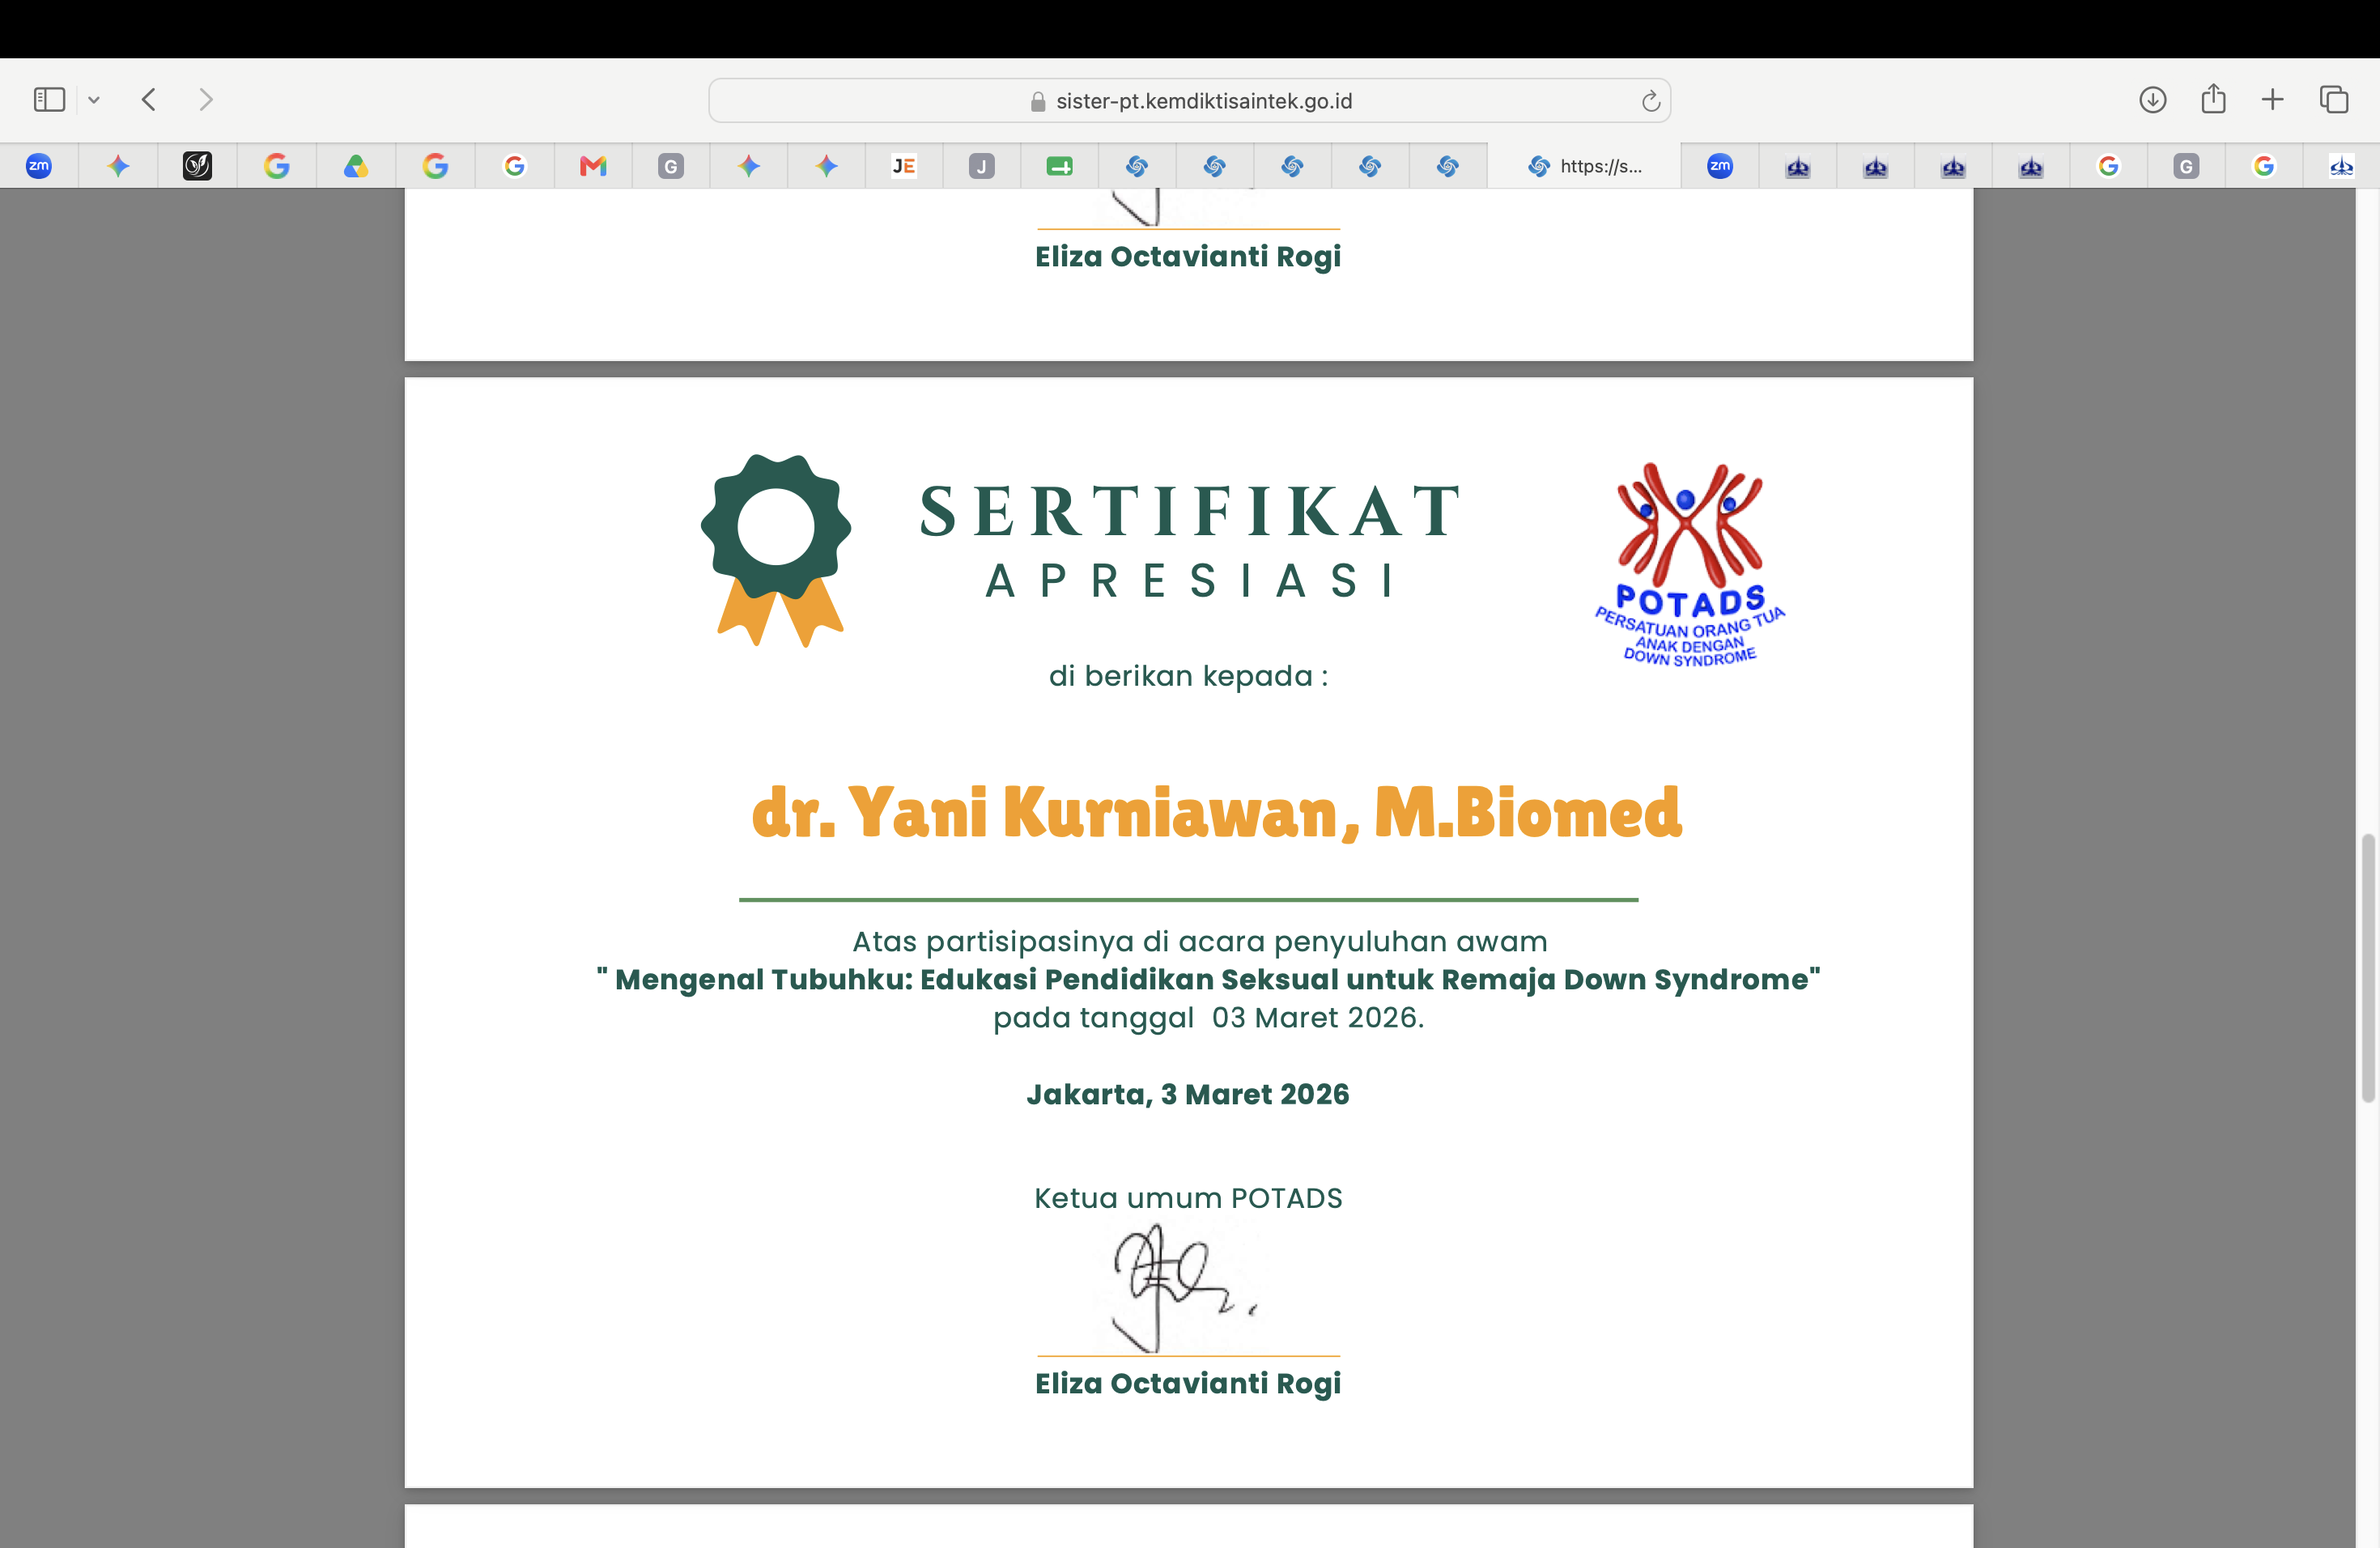This screenshot has width=2380, height=1548.
Task: Go forward to the next page
Action: pos(206,100)
